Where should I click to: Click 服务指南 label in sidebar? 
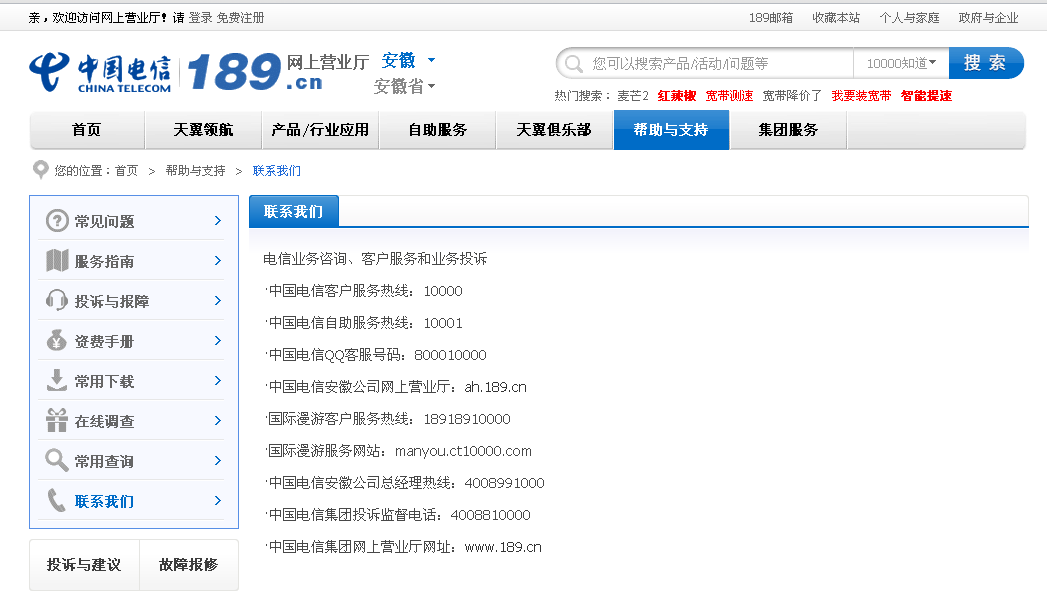(x=105, y=262)
